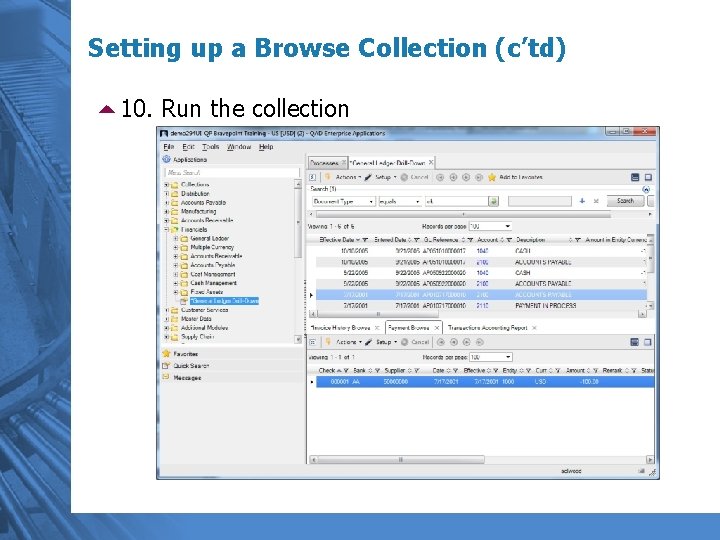Expand the General Ledger subfolder
Image resolution: width=720 pixels, height=540 pixels.
click(x=176, y=238)
